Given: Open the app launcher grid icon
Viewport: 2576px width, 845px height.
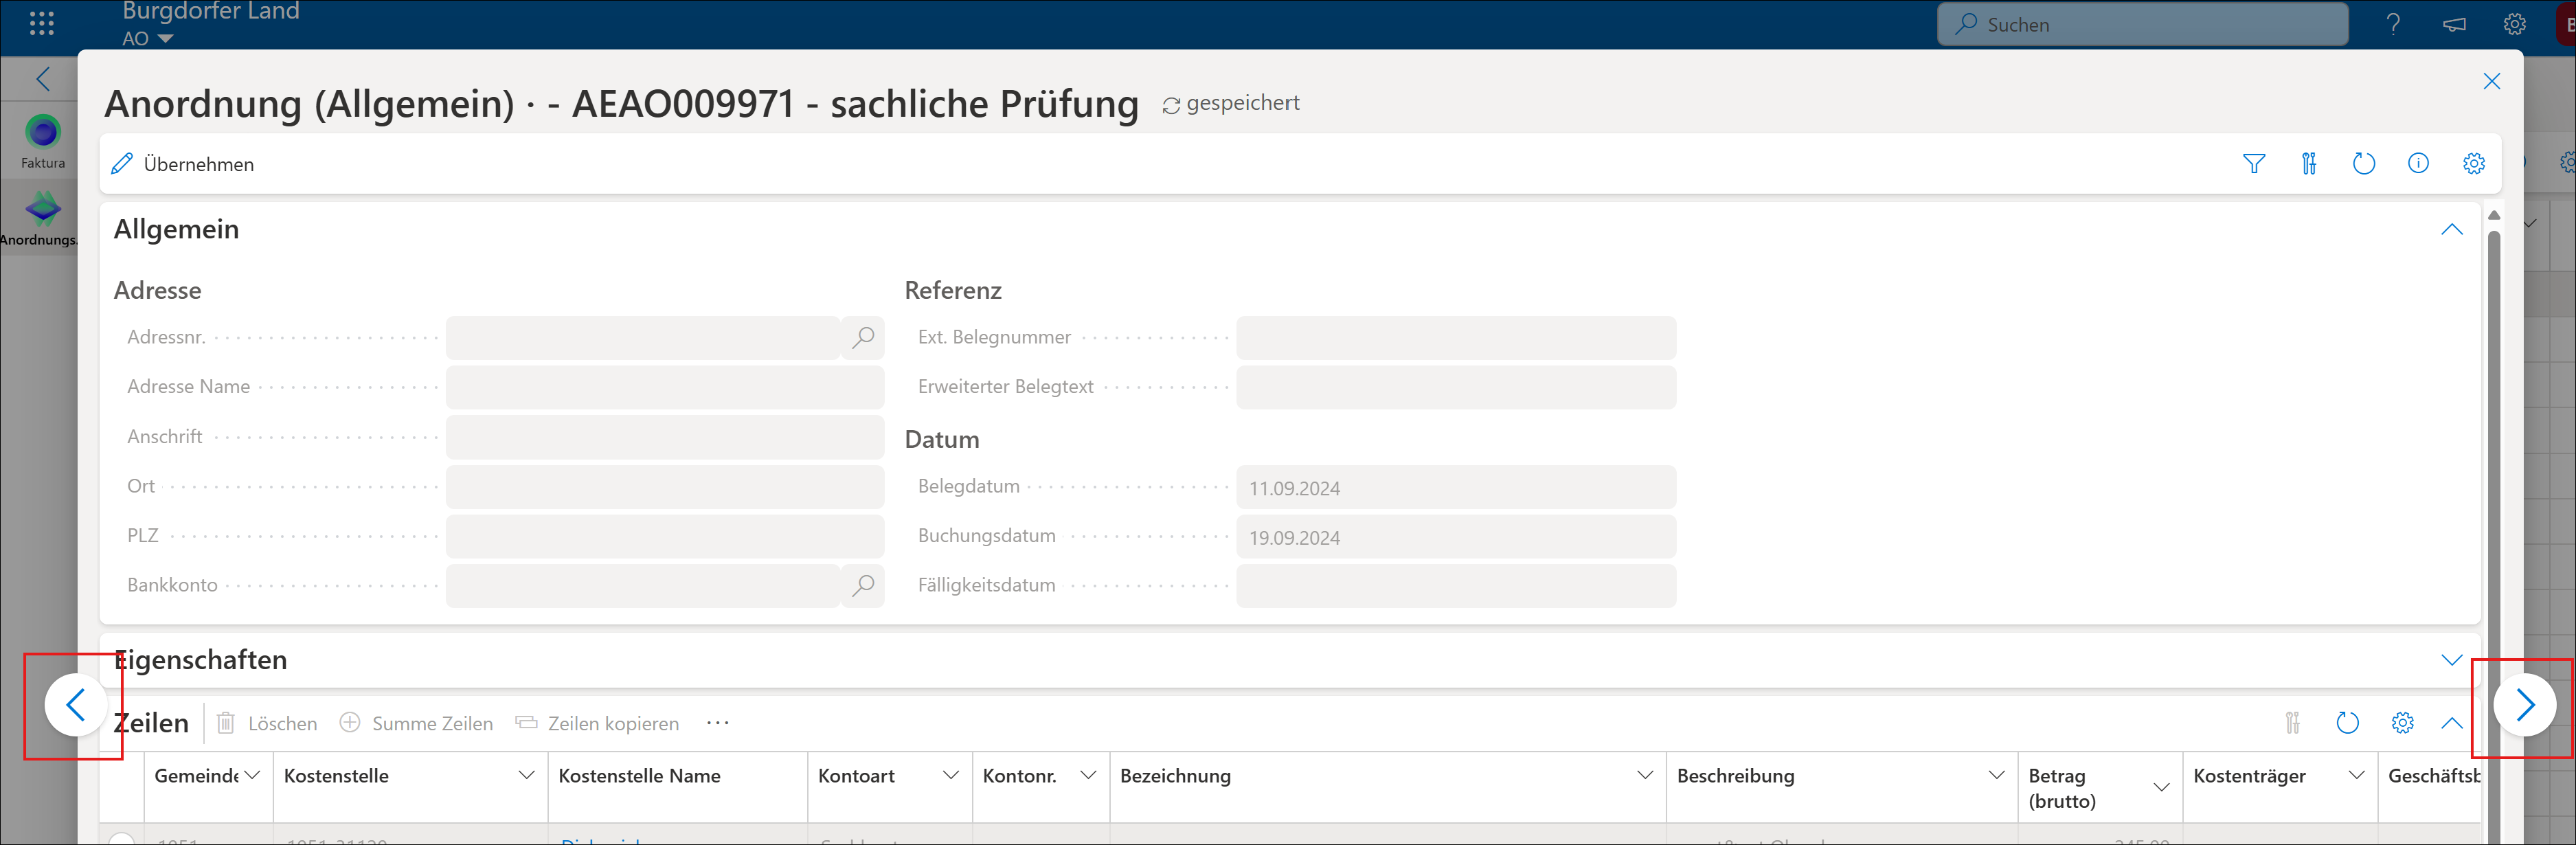Looking at the screenshot, I should [41, 23].
